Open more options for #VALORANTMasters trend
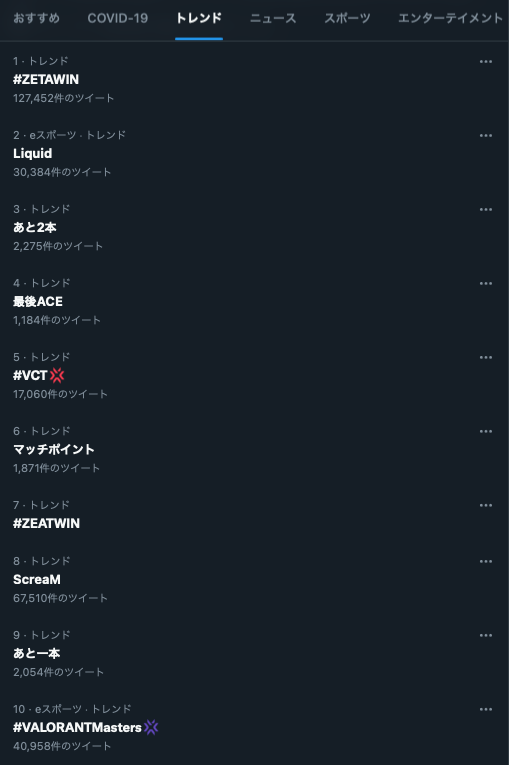Viewport: 509px width, 765px height. 486,709
